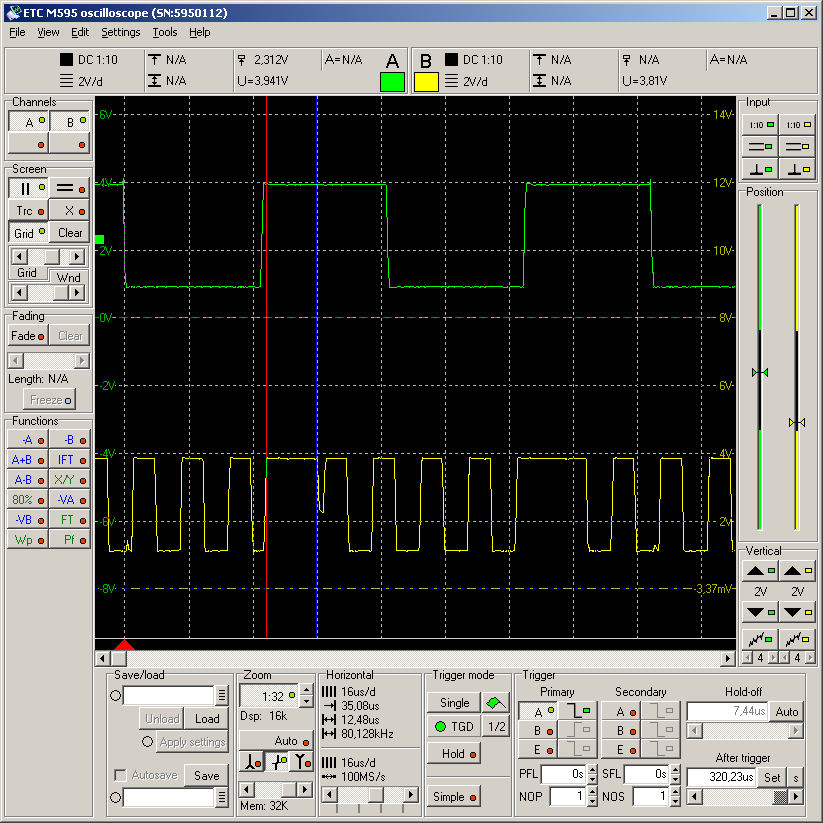Screen dimensions: 823x823
Task: Select the X/Y display function
Action: tap(69, 479)
